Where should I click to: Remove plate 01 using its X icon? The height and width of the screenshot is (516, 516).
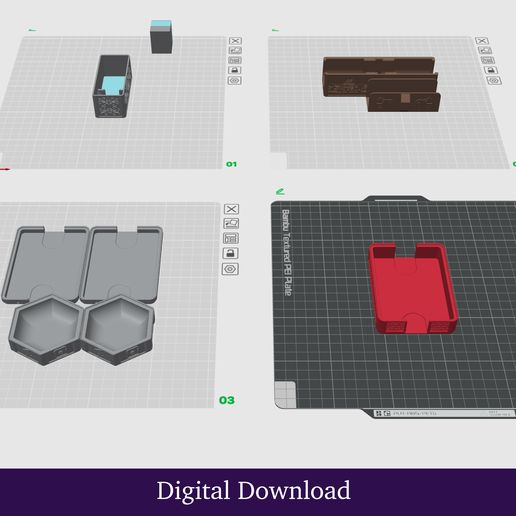click(x=235, y=41)
